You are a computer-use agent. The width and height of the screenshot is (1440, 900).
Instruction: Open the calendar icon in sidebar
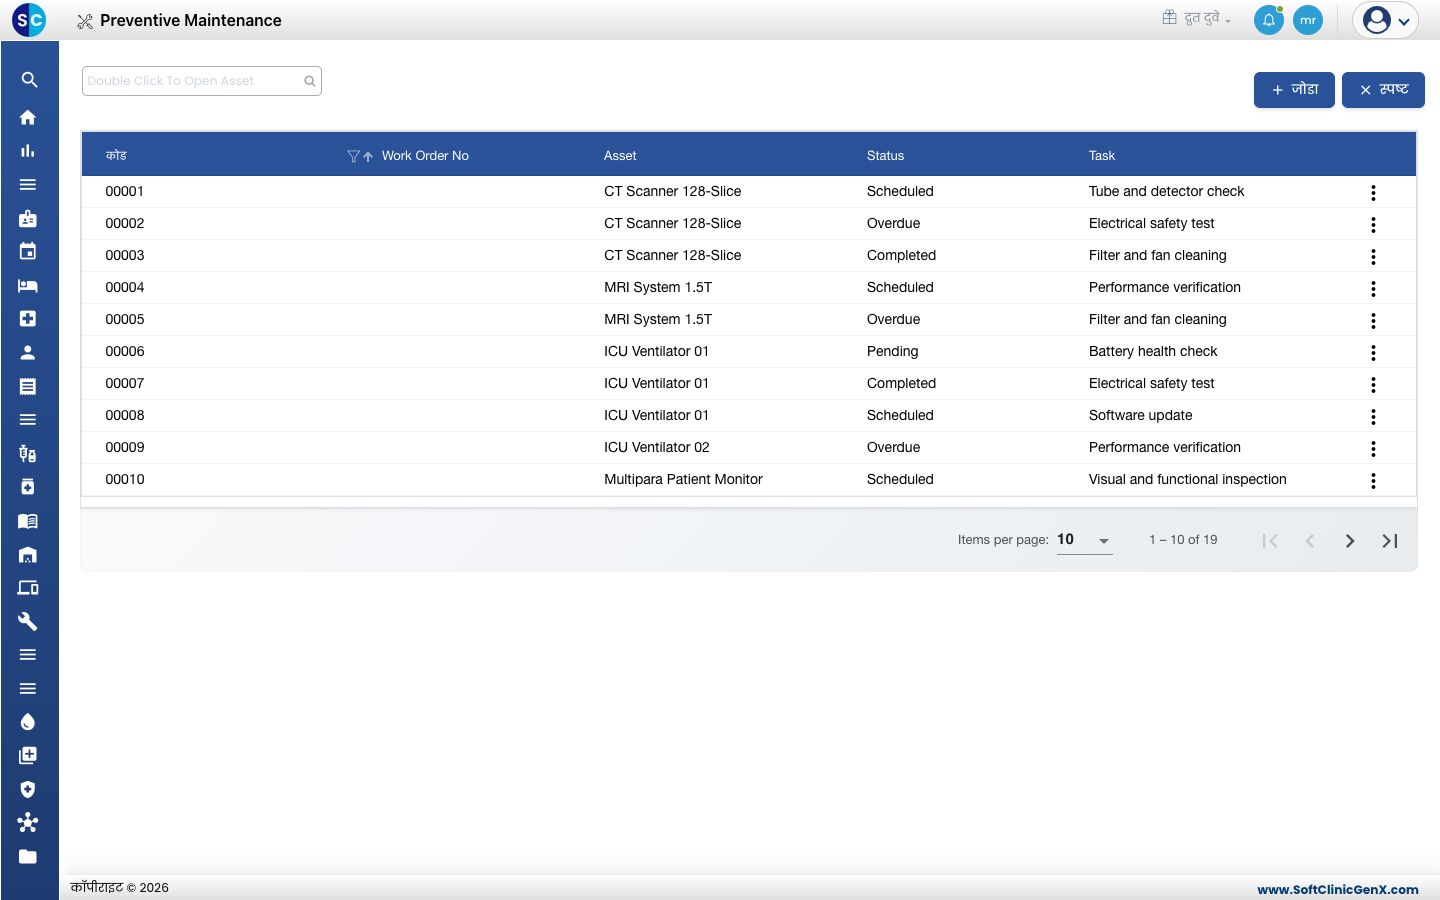(x=28, y=251)
